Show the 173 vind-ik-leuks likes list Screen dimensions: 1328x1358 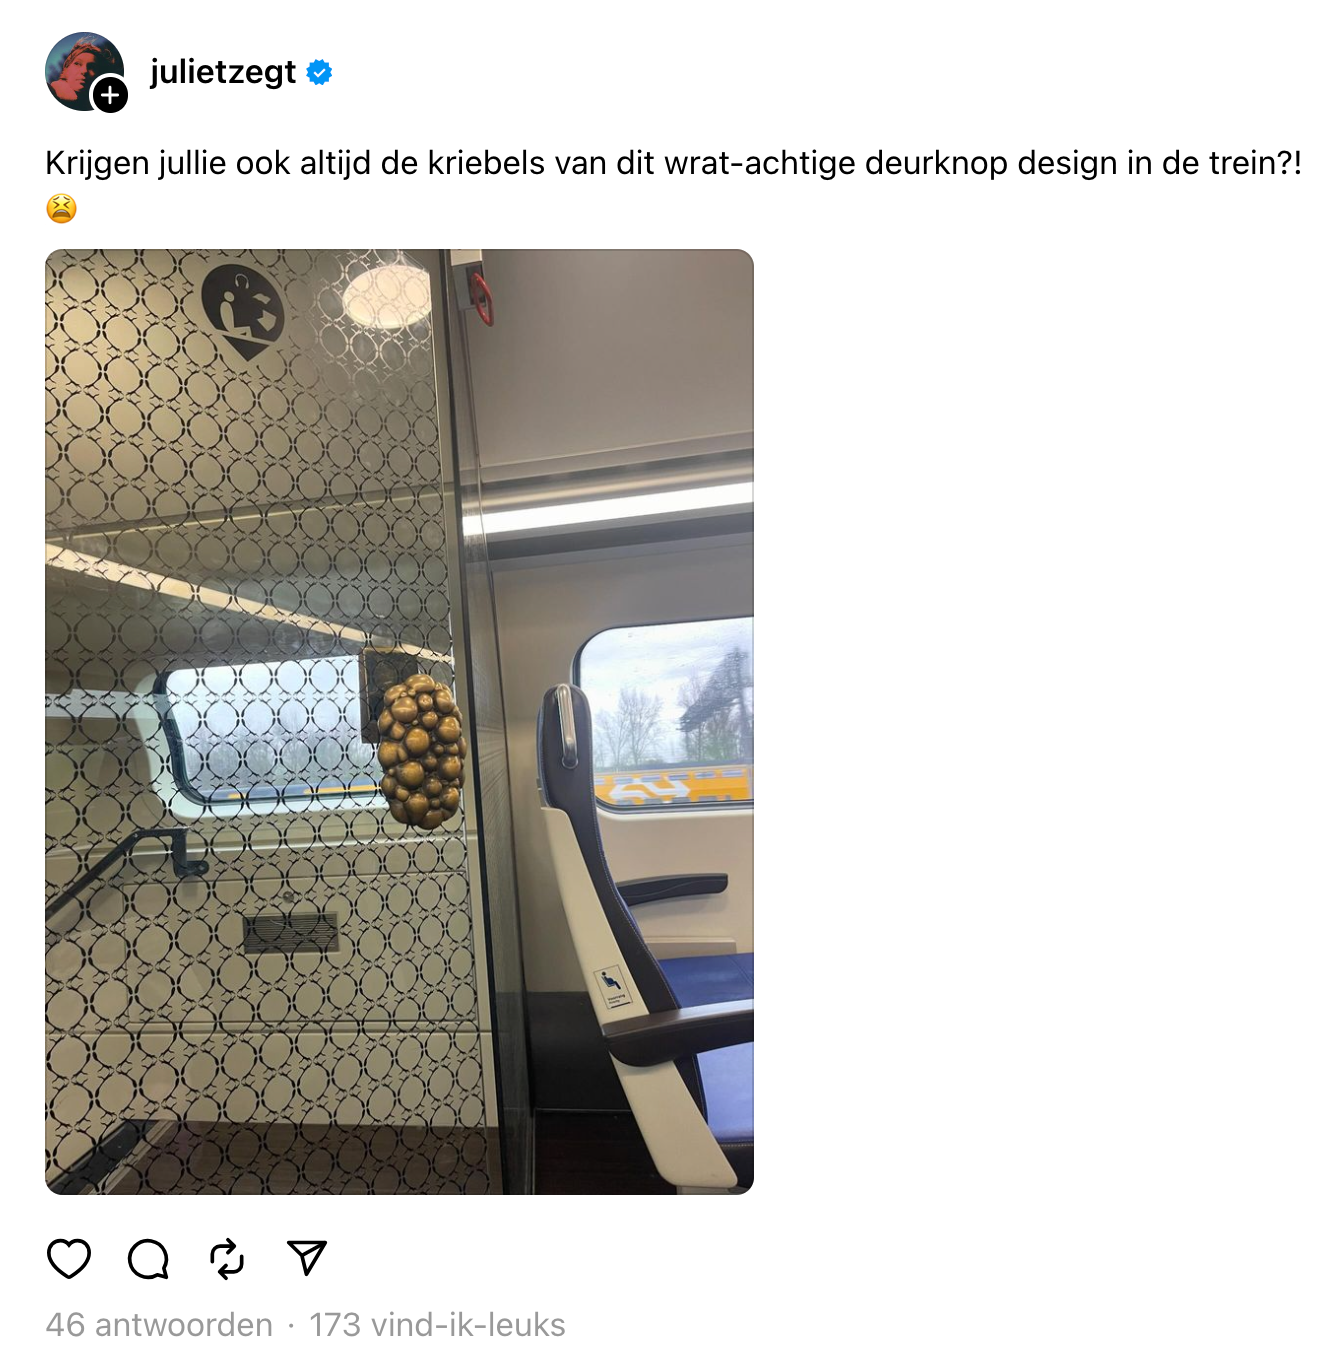(x=437, y=1324)
